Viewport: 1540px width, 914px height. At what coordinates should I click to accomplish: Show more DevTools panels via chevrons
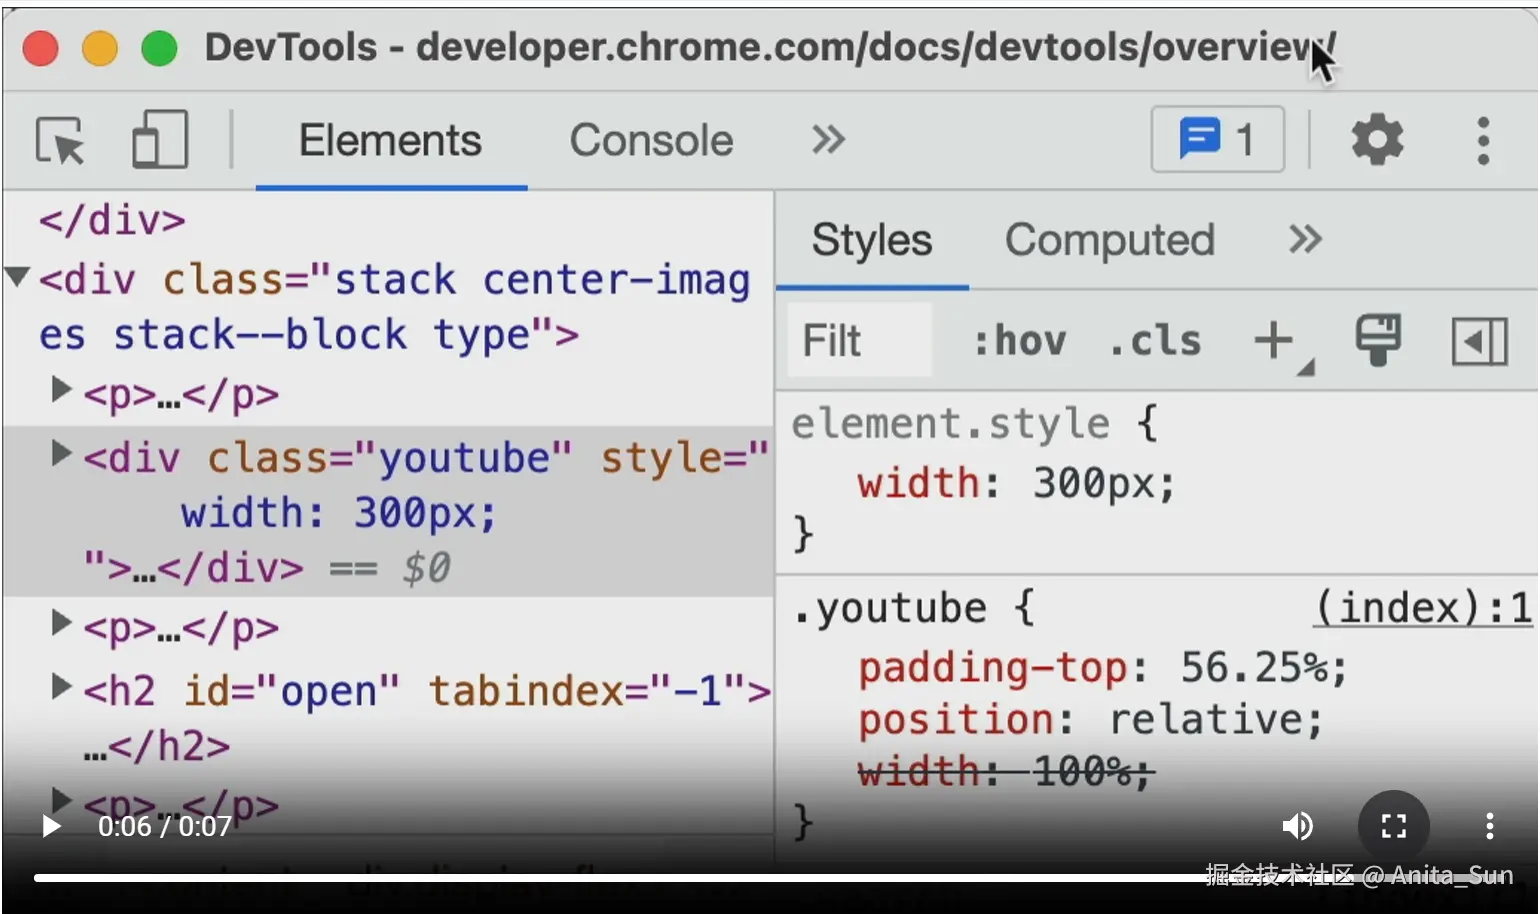828,139
